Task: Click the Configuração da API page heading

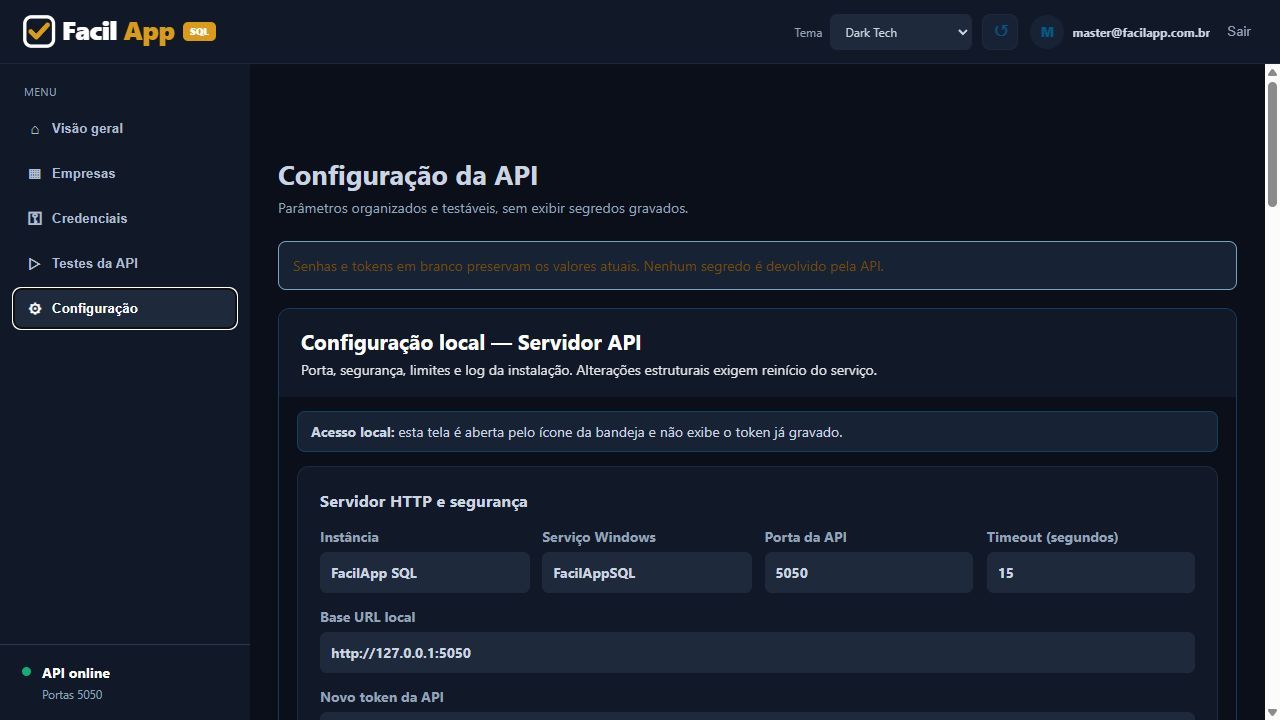Action: click(408, 176)
